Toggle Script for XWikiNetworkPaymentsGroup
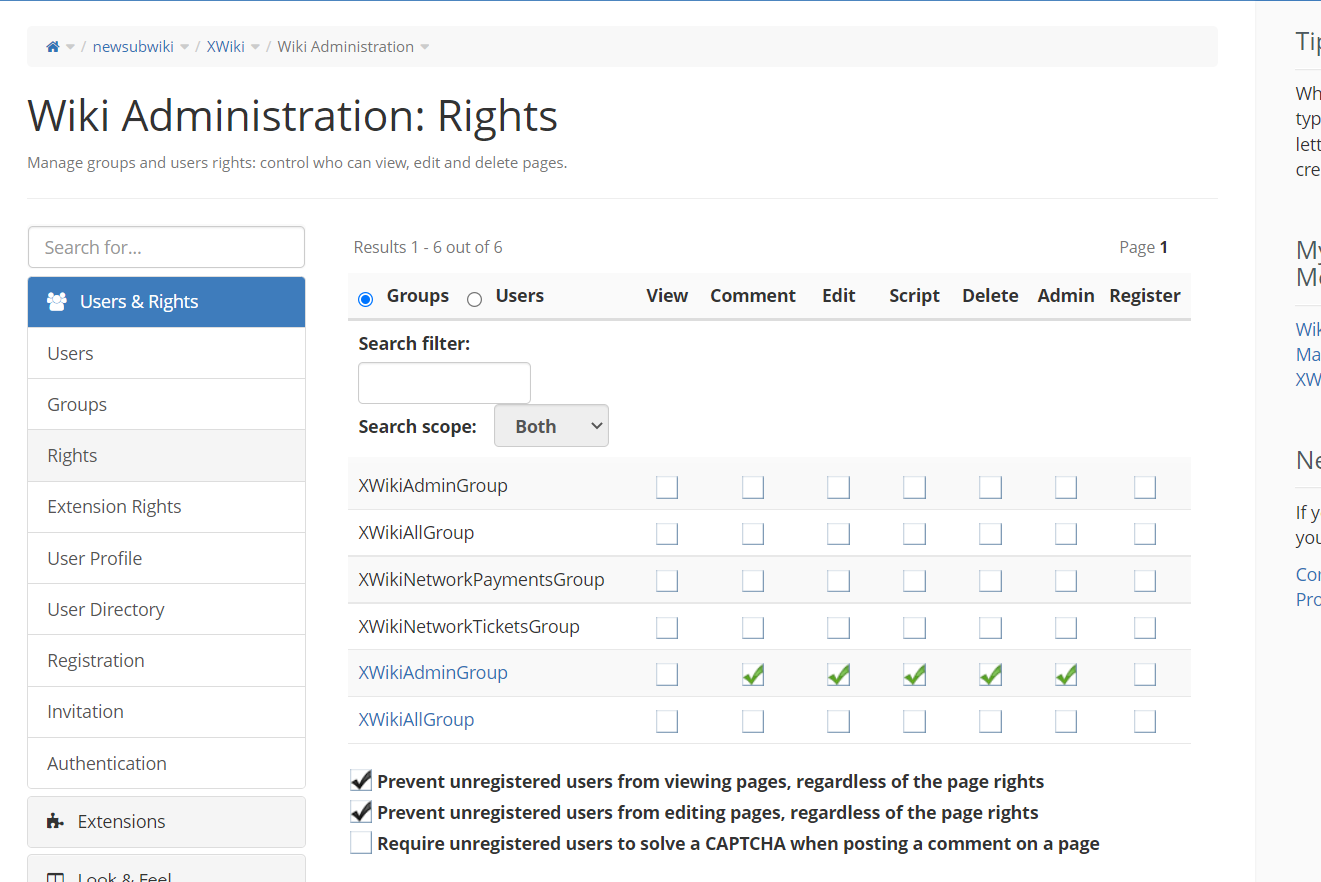The image size is (1321, 882). coord(914,580)
